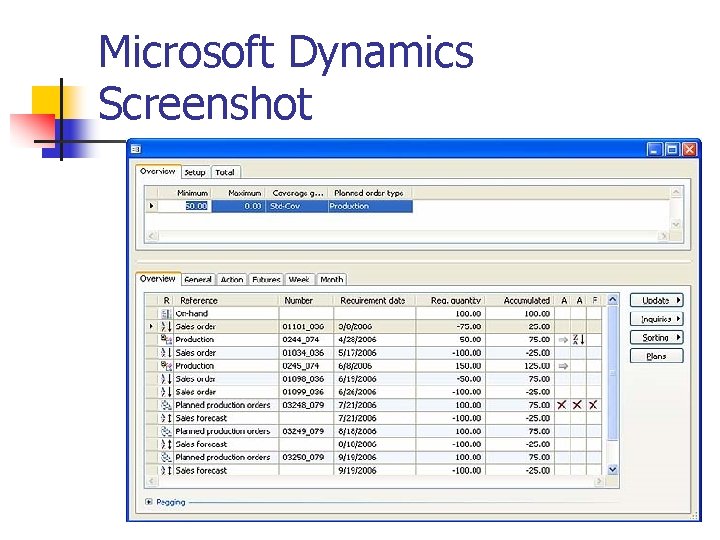The image size is (720, 540).
Task: Click the On-hand reference cell
Action: pyautogui.click(x=225, y=314)
